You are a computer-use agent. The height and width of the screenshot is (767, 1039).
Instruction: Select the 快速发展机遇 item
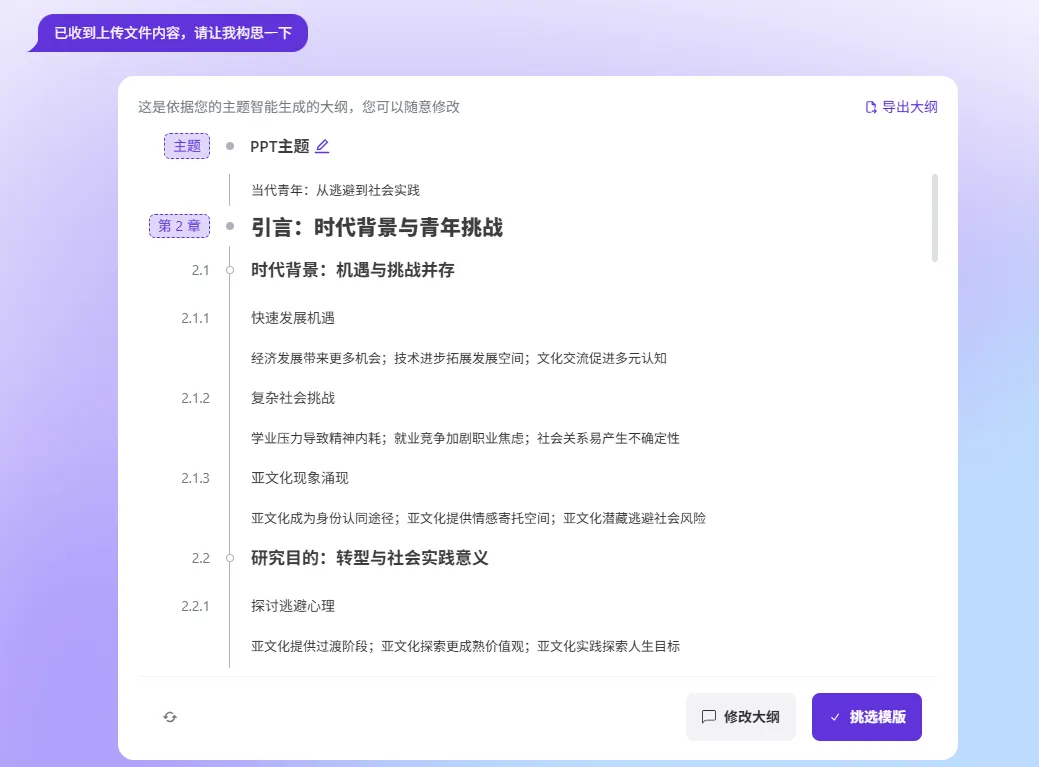(293, 319)
